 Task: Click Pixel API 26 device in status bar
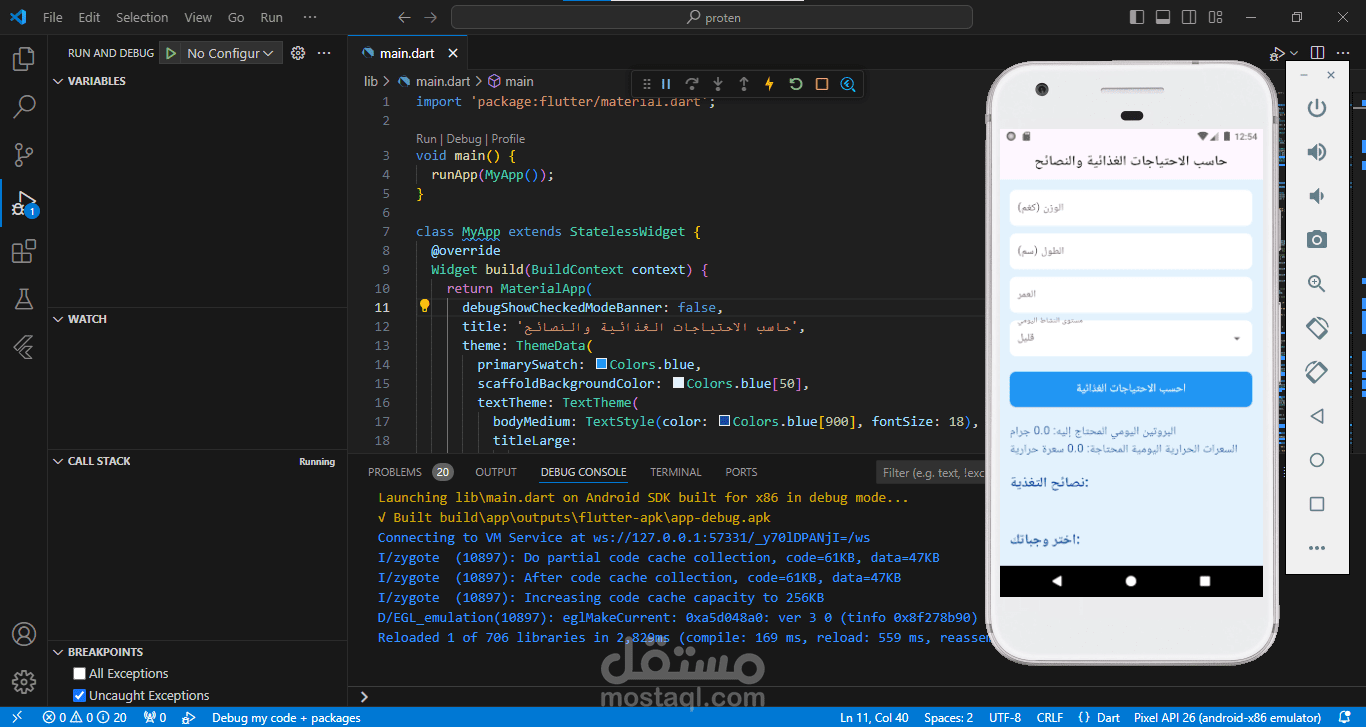coord(1227,717)
